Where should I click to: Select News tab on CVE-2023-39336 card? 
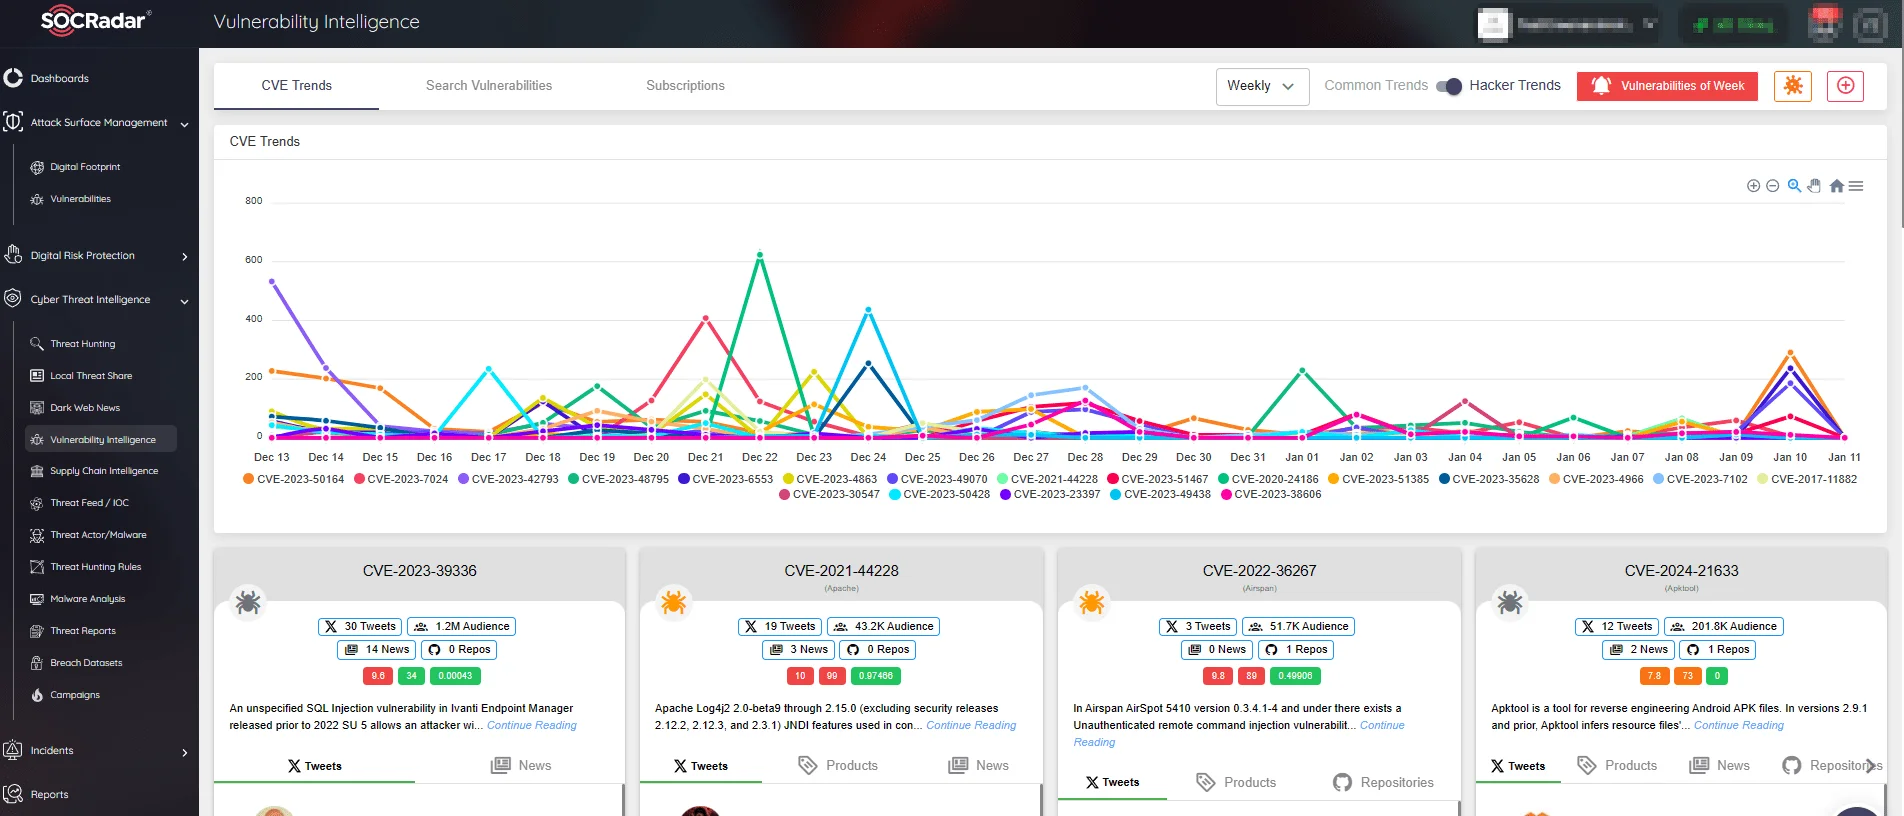521,765
